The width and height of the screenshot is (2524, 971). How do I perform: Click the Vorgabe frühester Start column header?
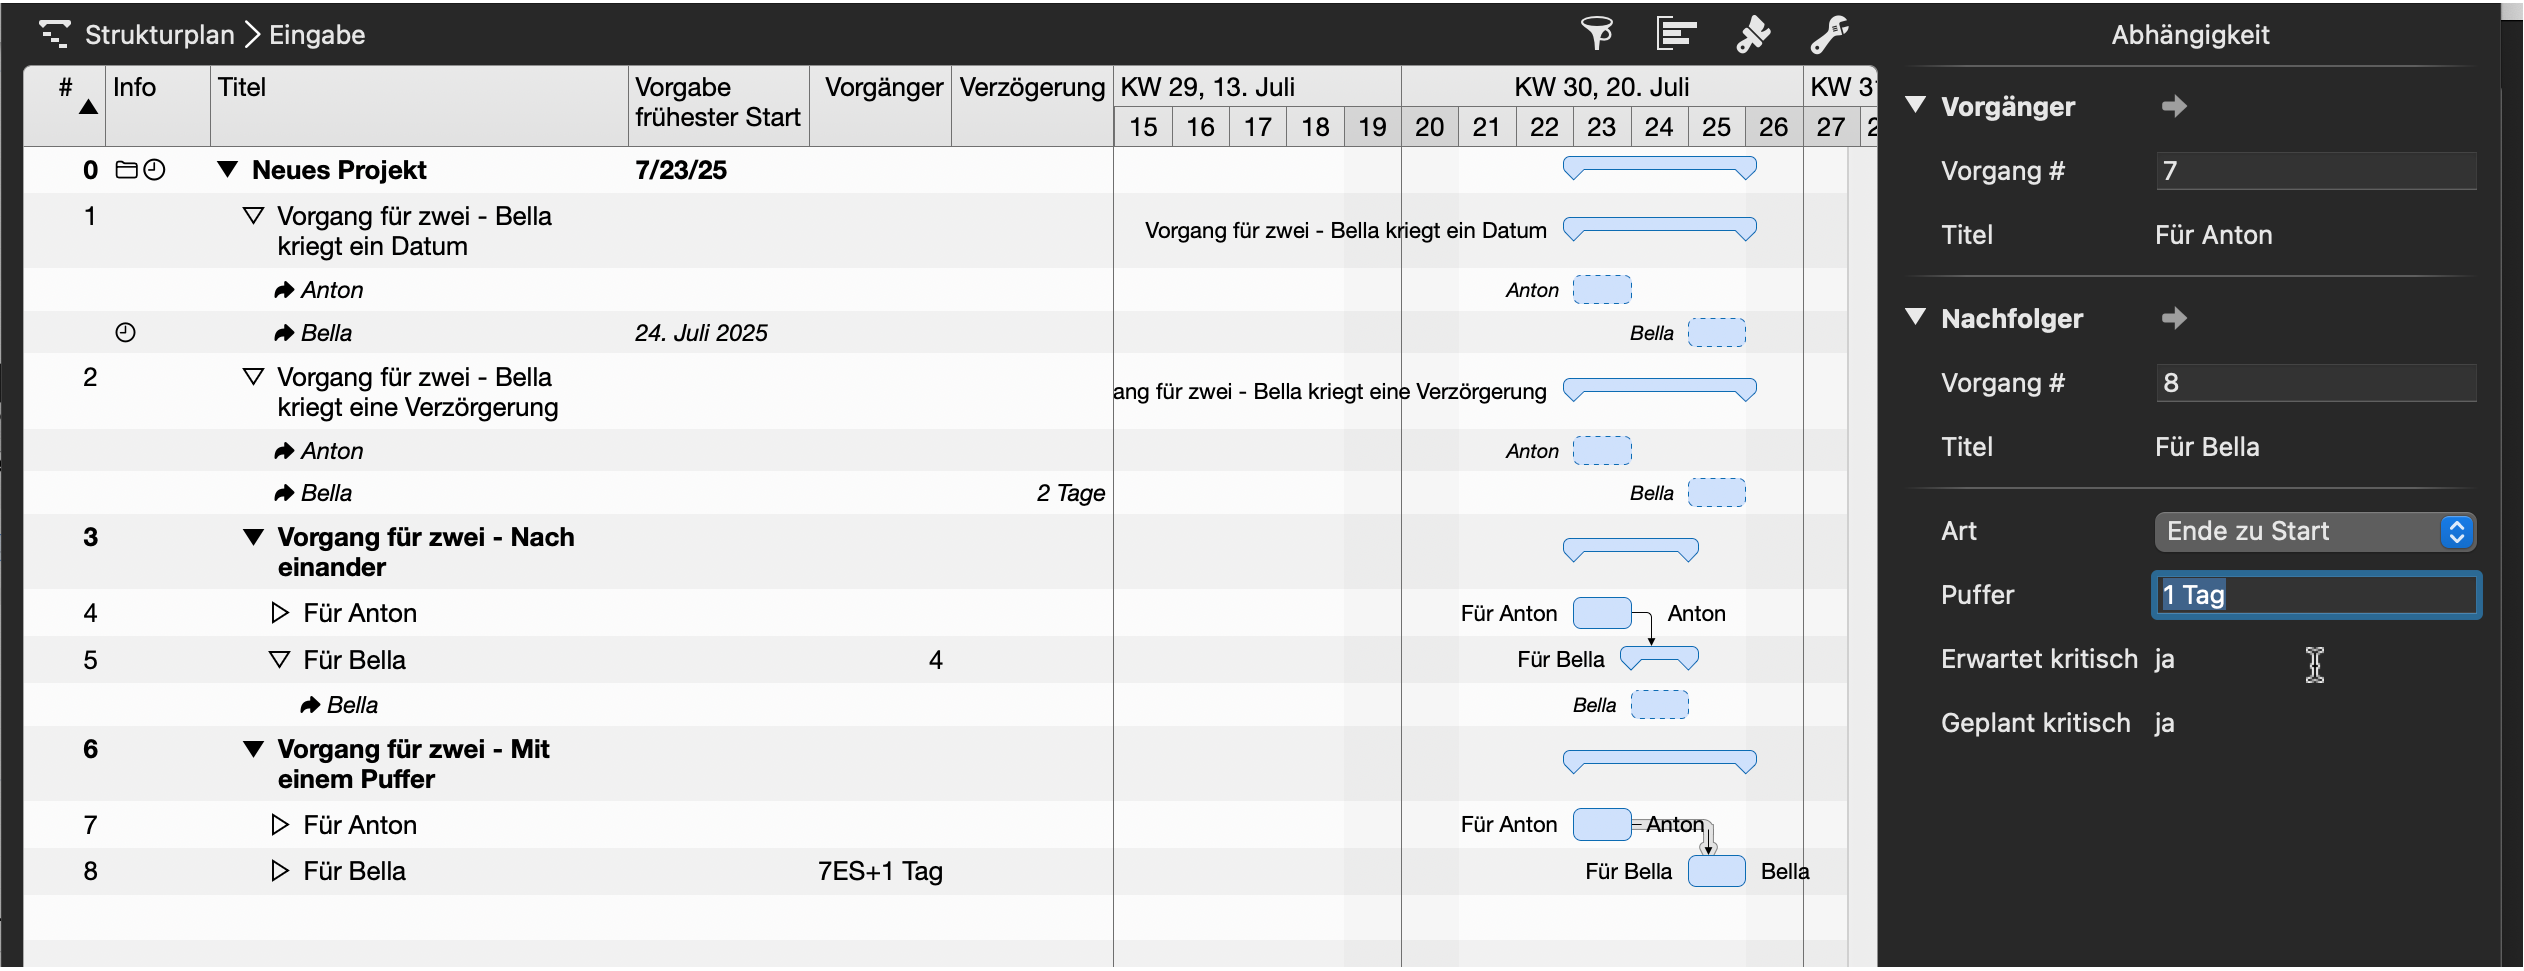(x=718, y=106)
